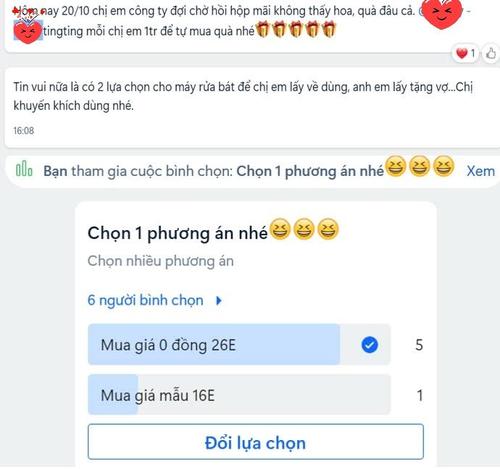Click the 'Đổi lựa chọn' button
500x469 pixels.
pos(256,442)
